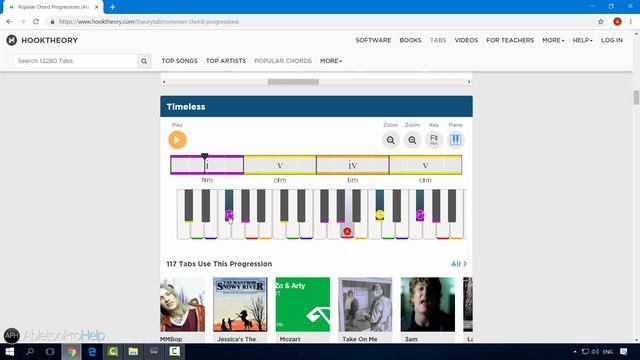Open the Chrome profile avatar

tap(617, 22)
